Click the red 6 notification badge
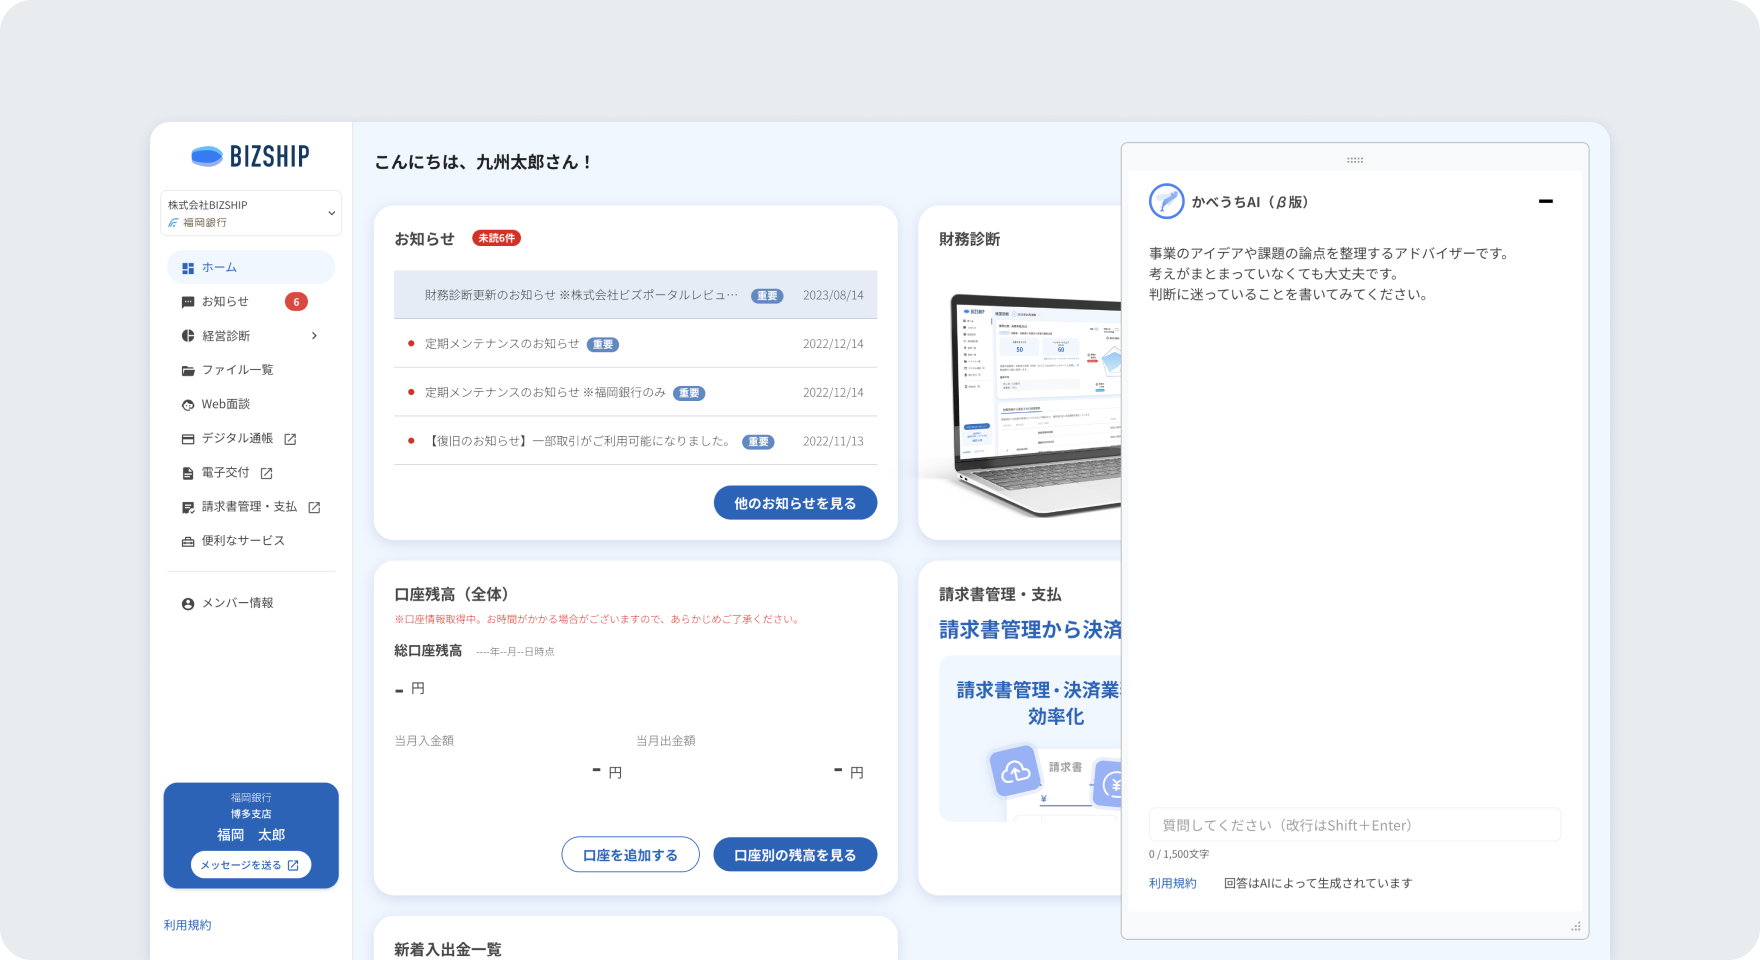The height and width of the screenshot is (960, 1760). (x=296, y=302)
